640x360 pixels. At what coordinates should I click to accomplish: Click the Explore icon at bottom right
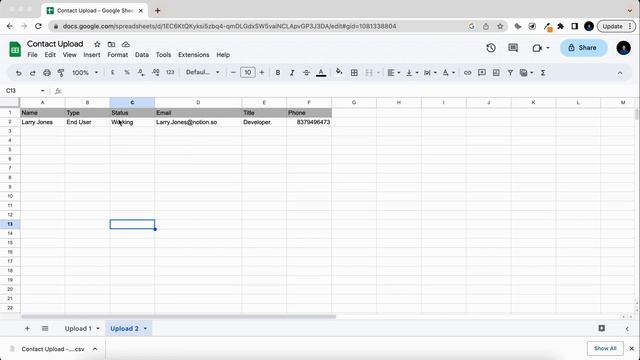pyautogui.click(x=602, y=328)
